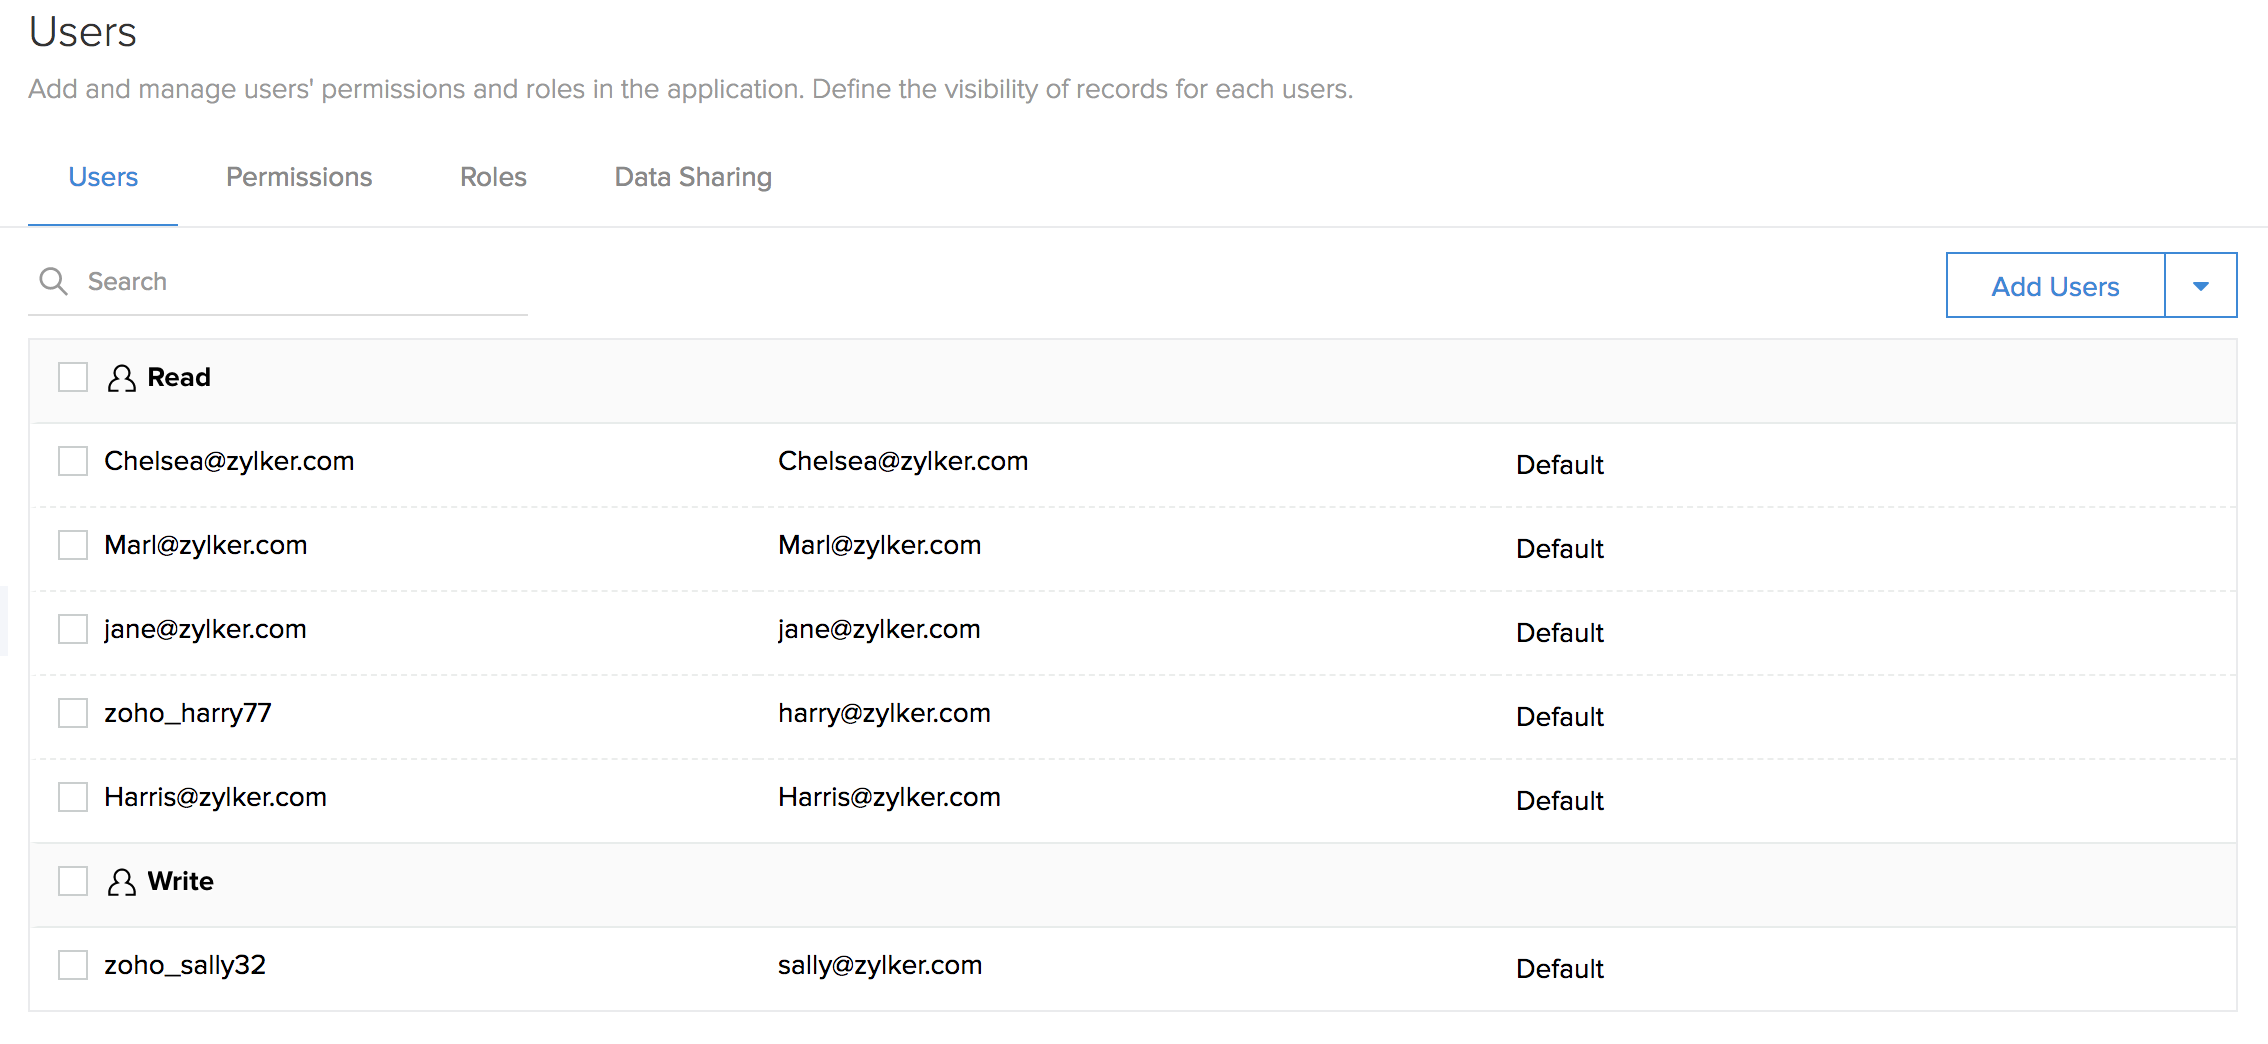Check the Chelsea@zylker.com user row
Image resolution: width=2268 pixels, height=1044 pixels.
pos(73,461)
